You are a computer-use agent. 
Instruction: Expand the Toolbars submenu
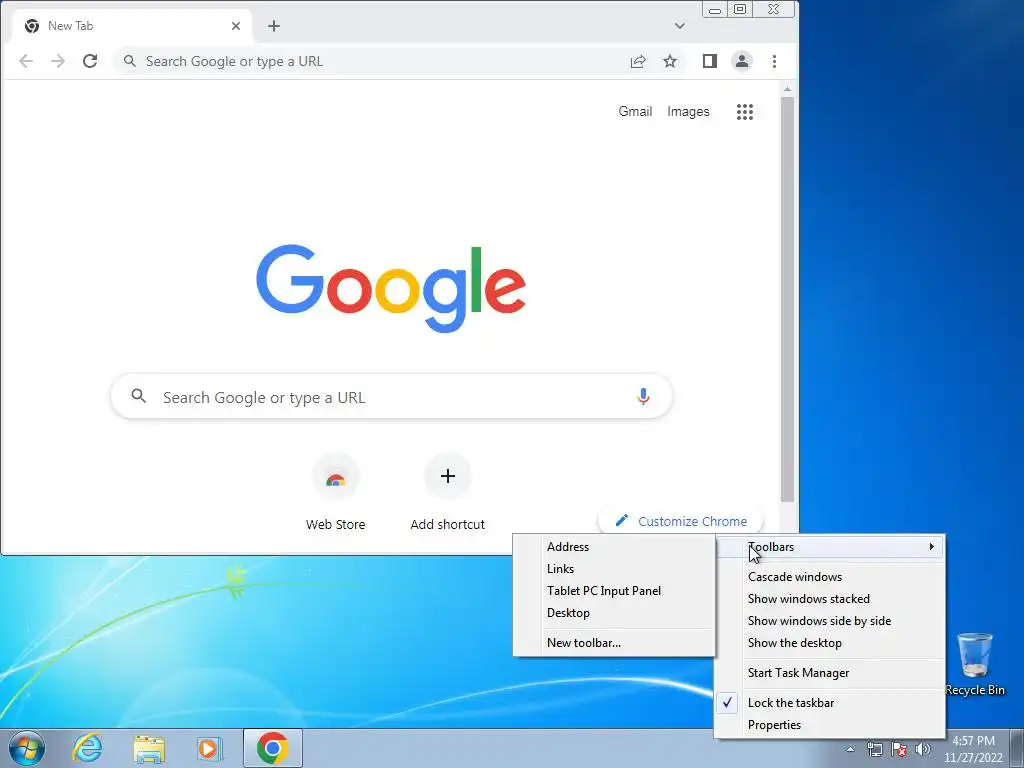[x=830, y=547]
